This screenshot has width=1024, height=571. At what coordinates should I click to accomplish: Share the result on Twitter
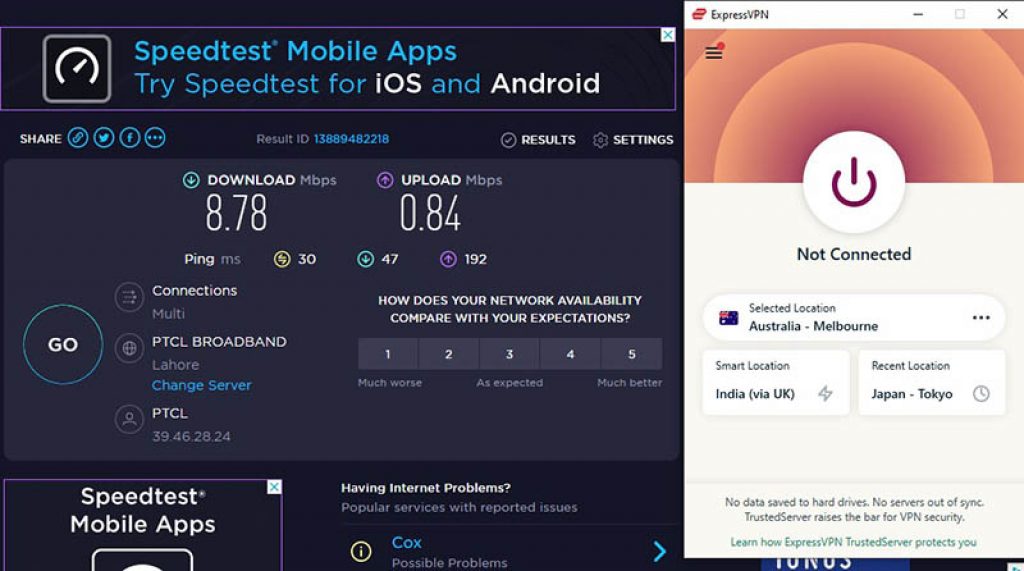pos(104,138)
